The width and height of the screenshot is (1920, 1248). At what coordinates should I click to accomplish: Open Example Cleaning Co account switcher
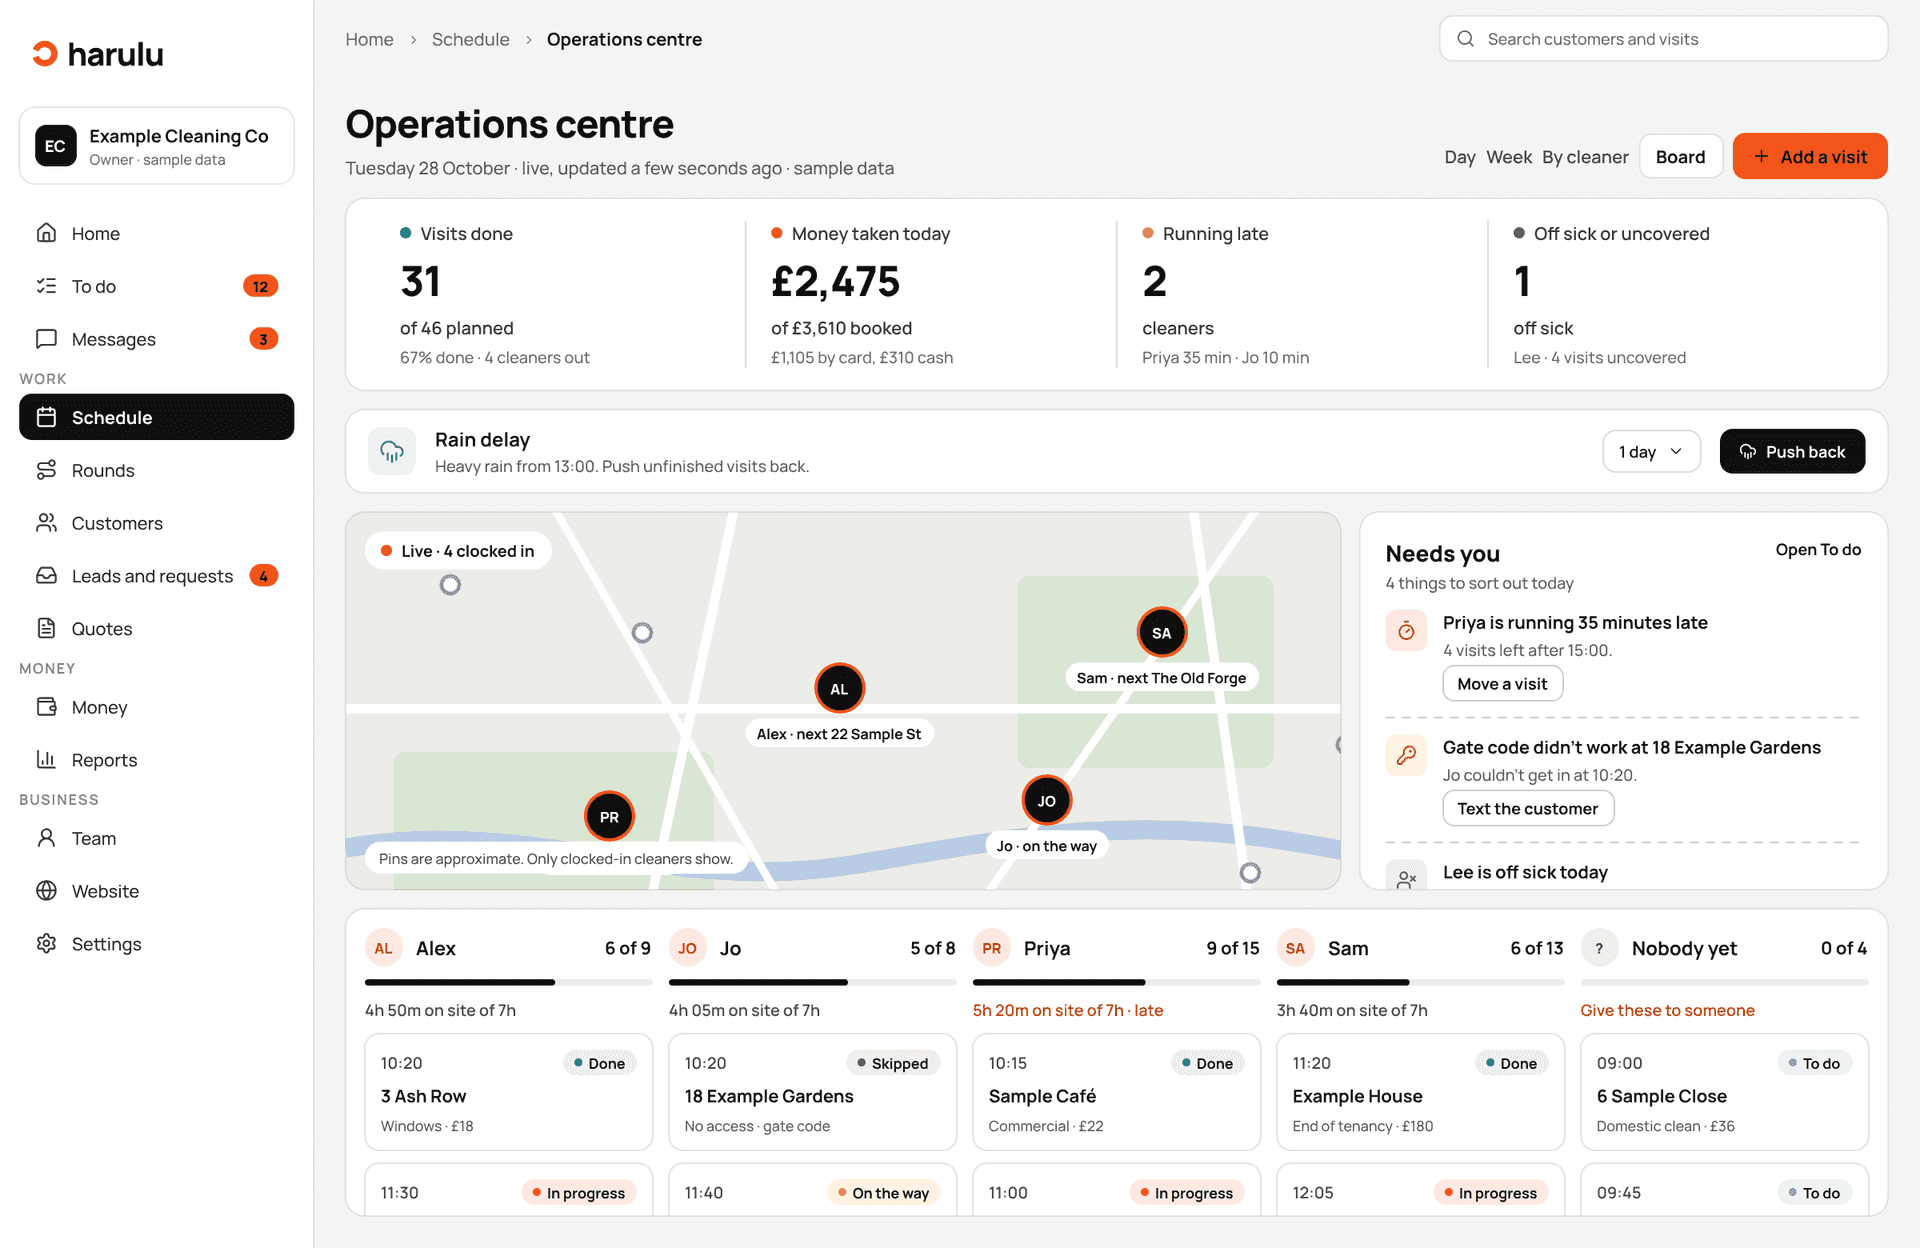[157, 146]
